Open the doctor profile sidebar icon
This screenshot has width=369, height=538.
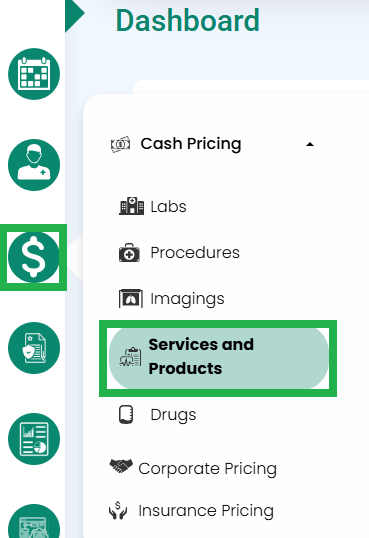pyautogui.click(x=34, y=165)
